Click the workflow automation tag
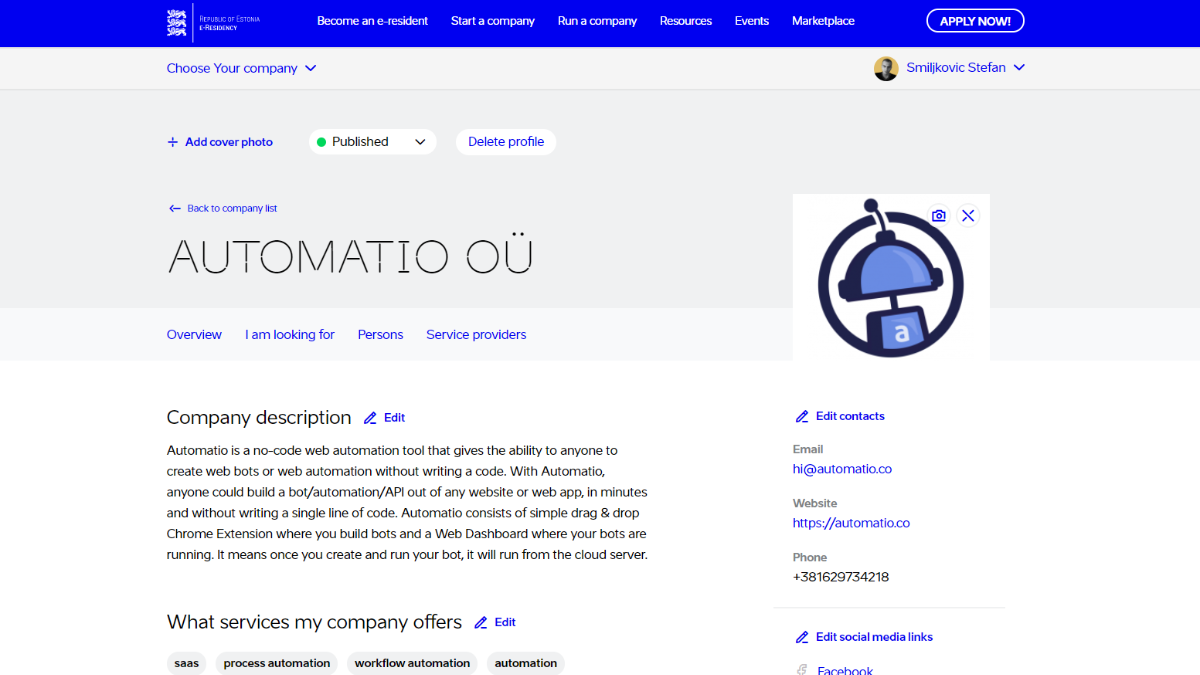The image size is (1200, 675). tap(412, 663)
